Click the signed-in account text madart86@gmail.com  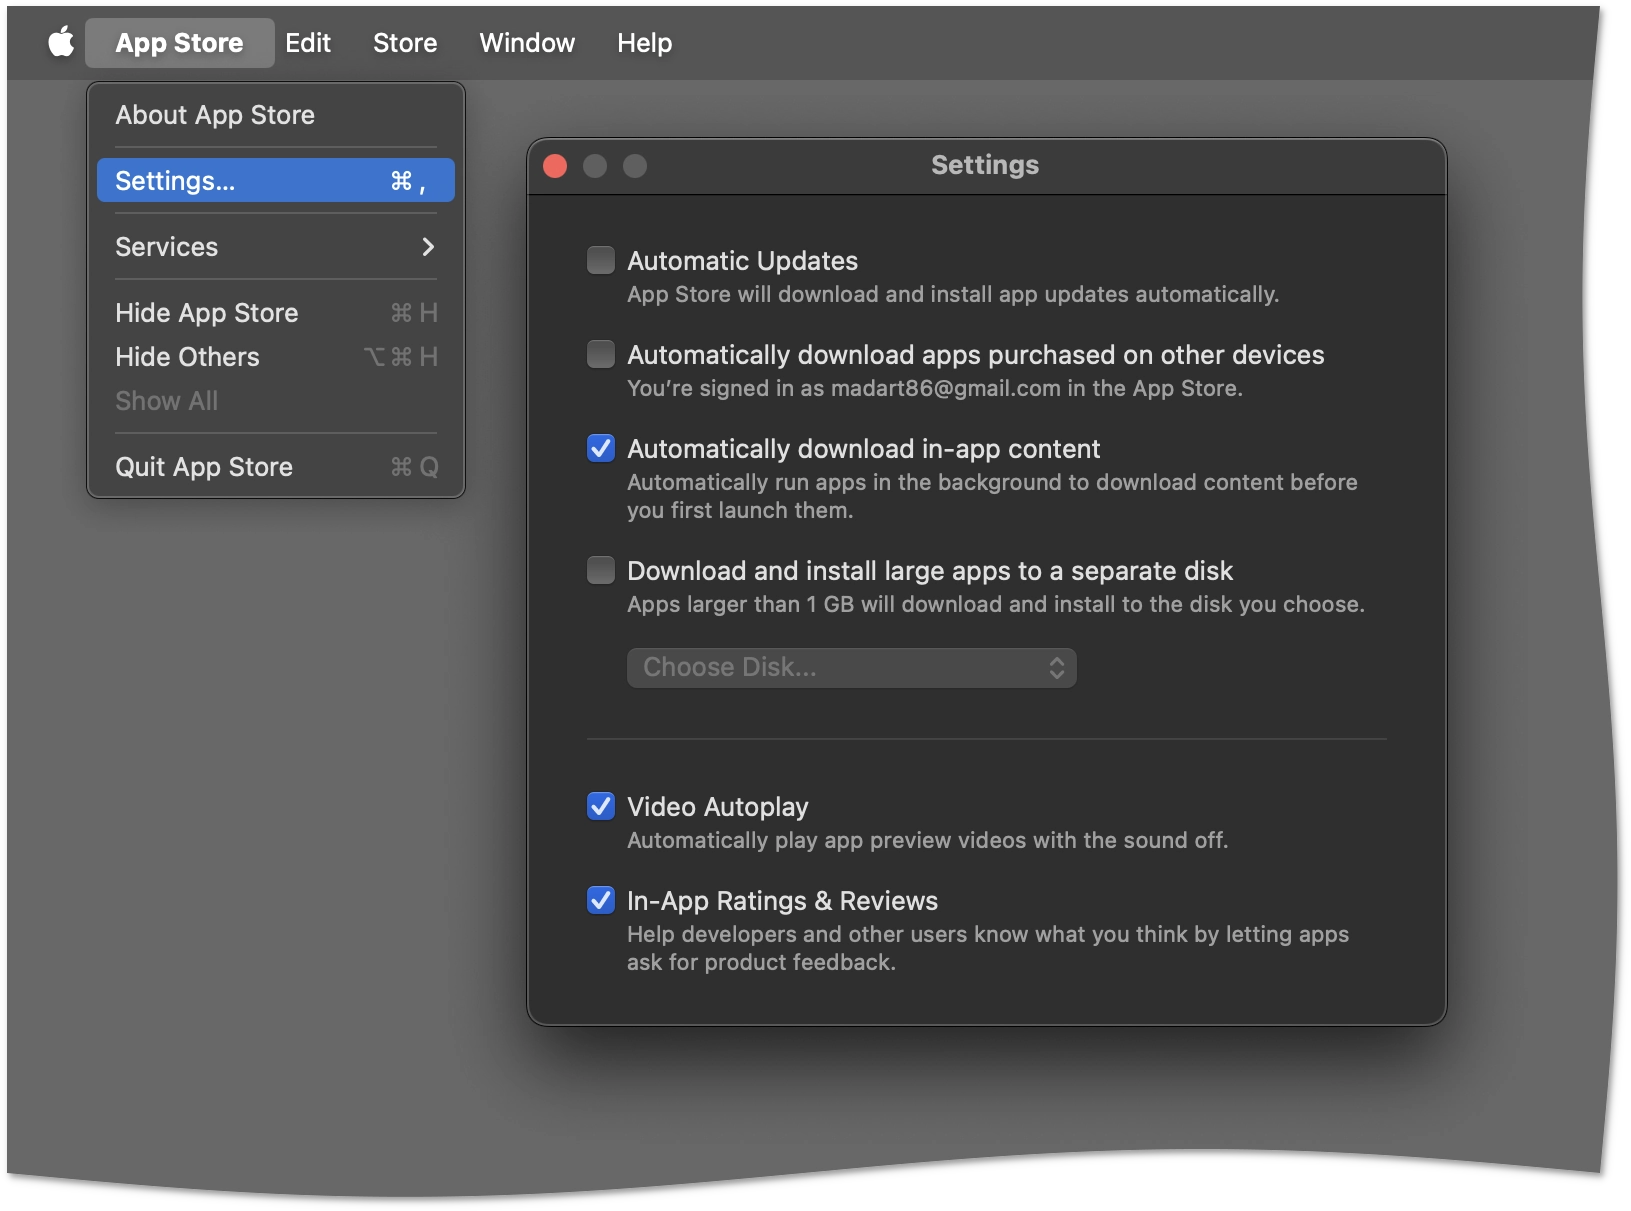pos(945,389)
